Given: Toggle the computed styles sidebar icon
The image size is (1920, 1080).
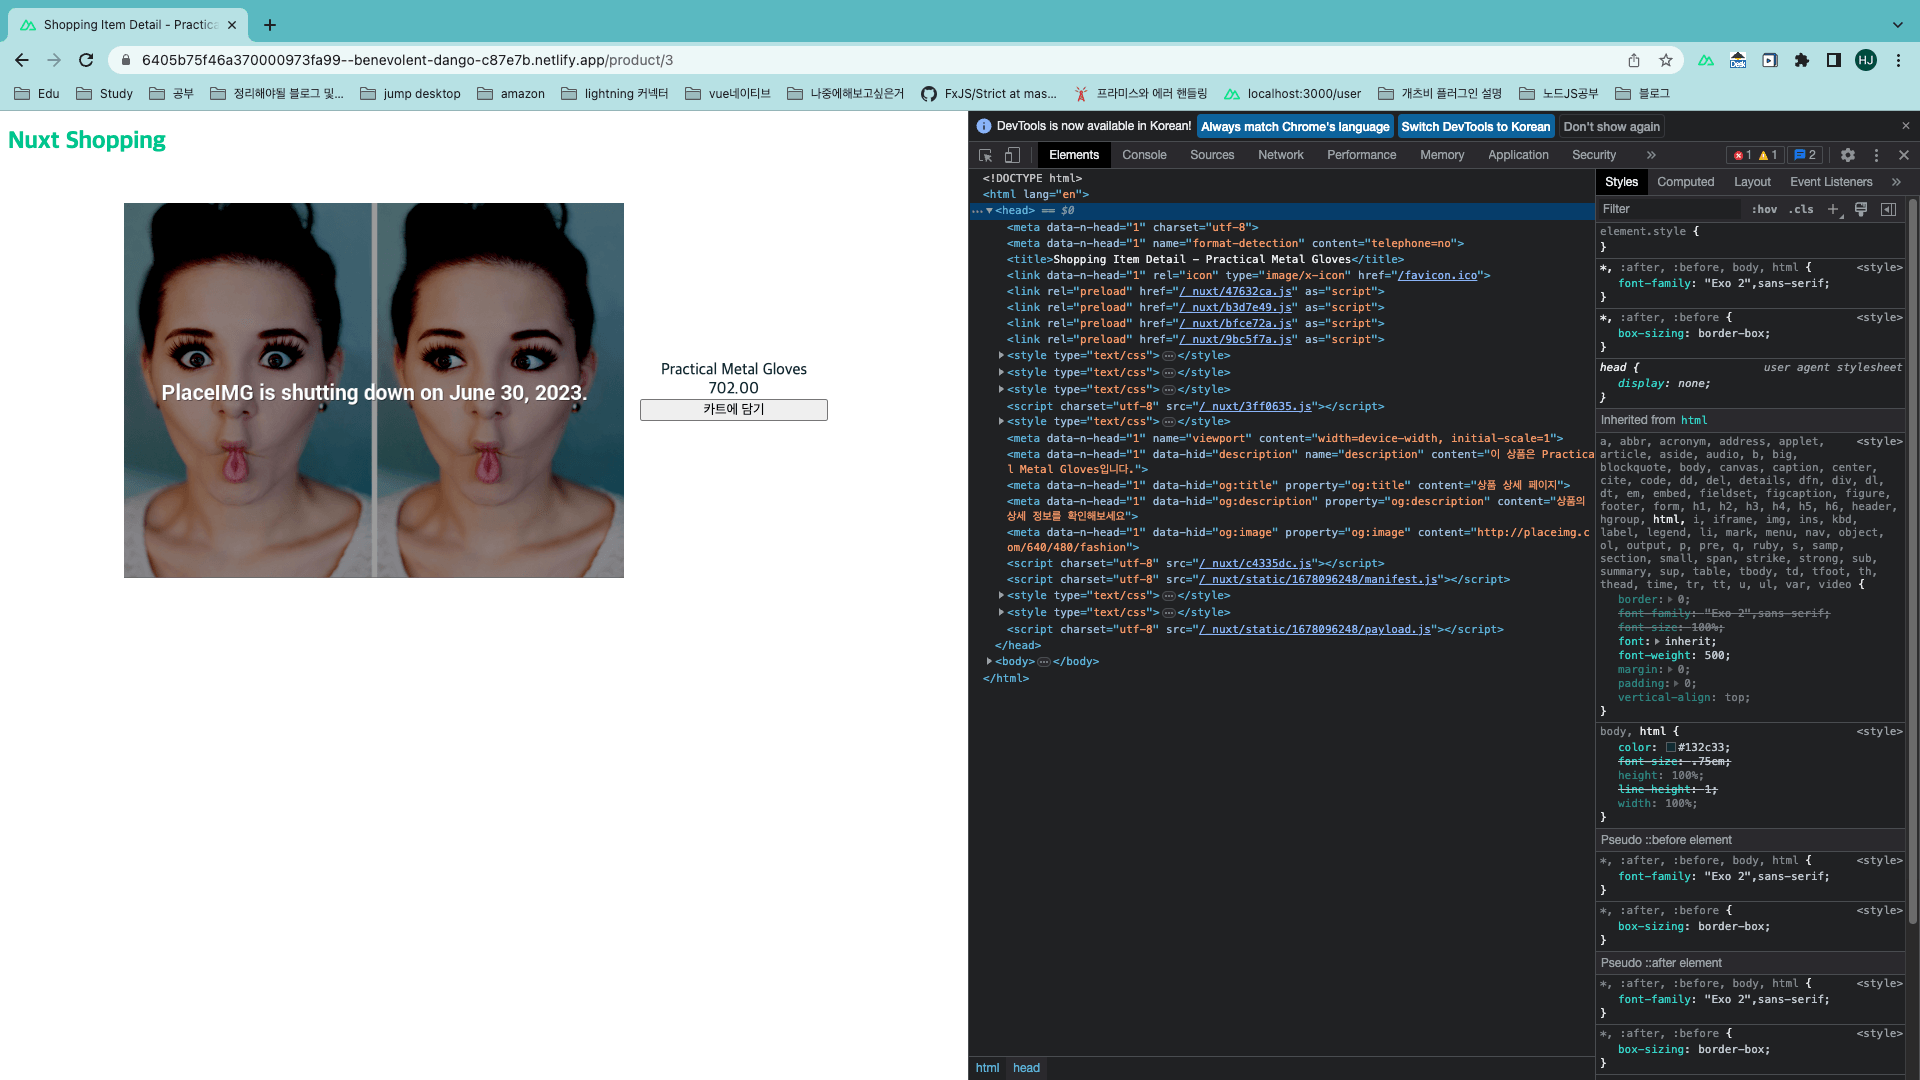Looking at the screenshot, I should coord(1888,209).
